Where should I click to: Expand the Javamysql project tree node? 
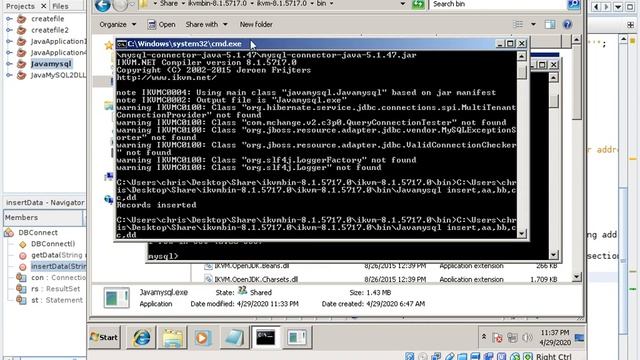point(9,64)
